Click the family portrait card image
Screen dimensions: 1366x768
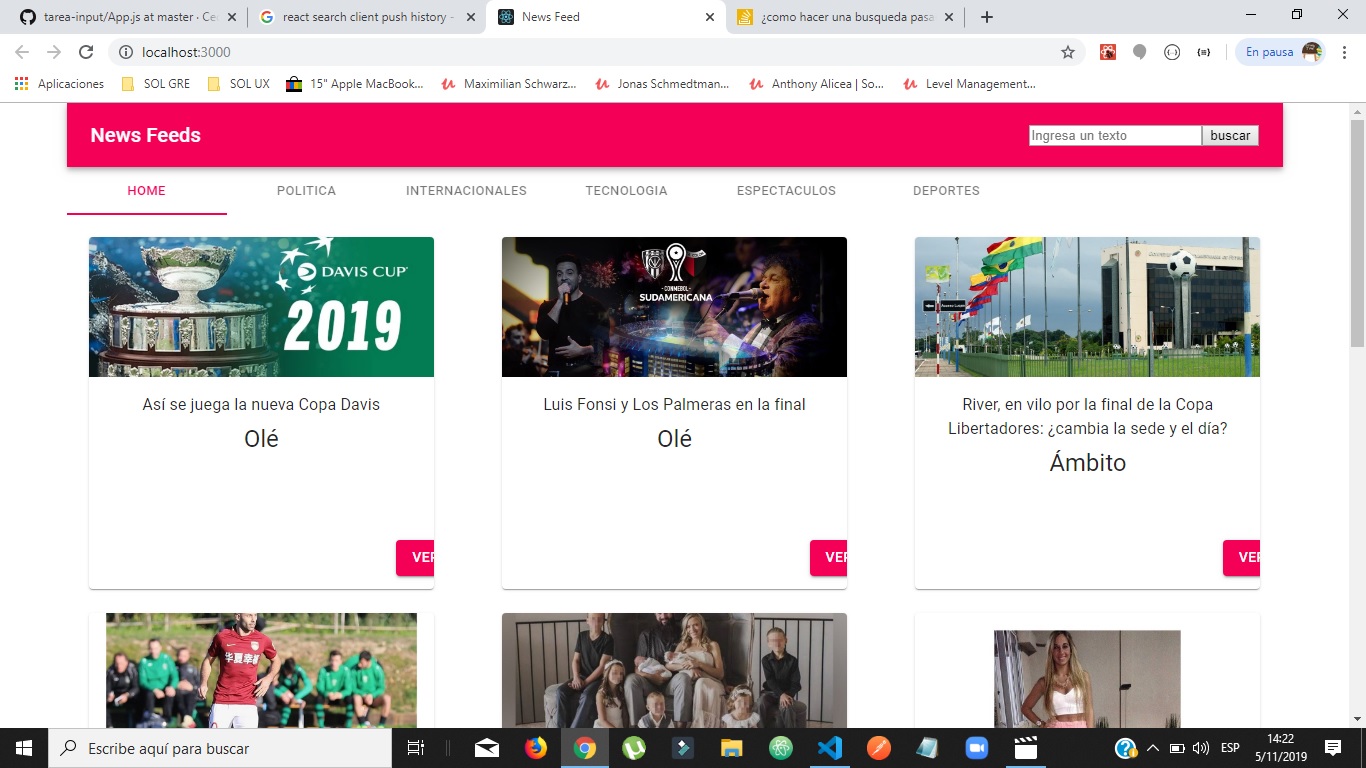click(674, 670)
